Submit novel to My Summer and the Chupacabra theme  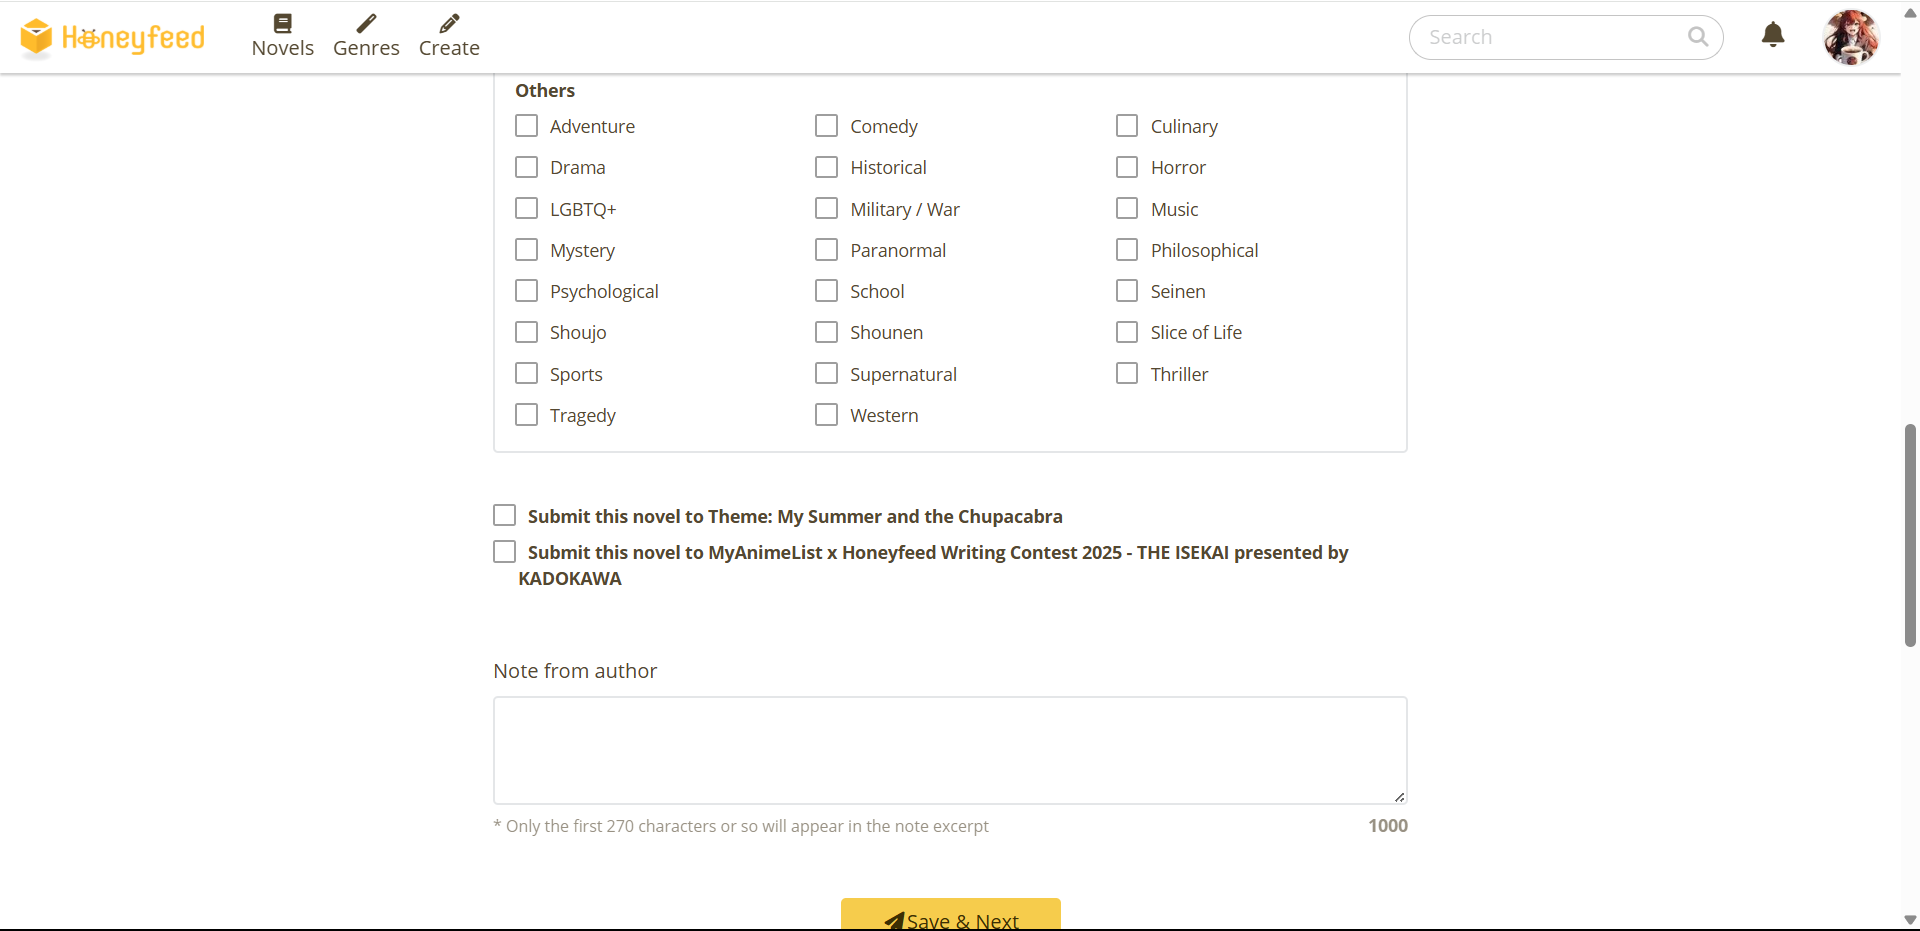pos(504,515)
